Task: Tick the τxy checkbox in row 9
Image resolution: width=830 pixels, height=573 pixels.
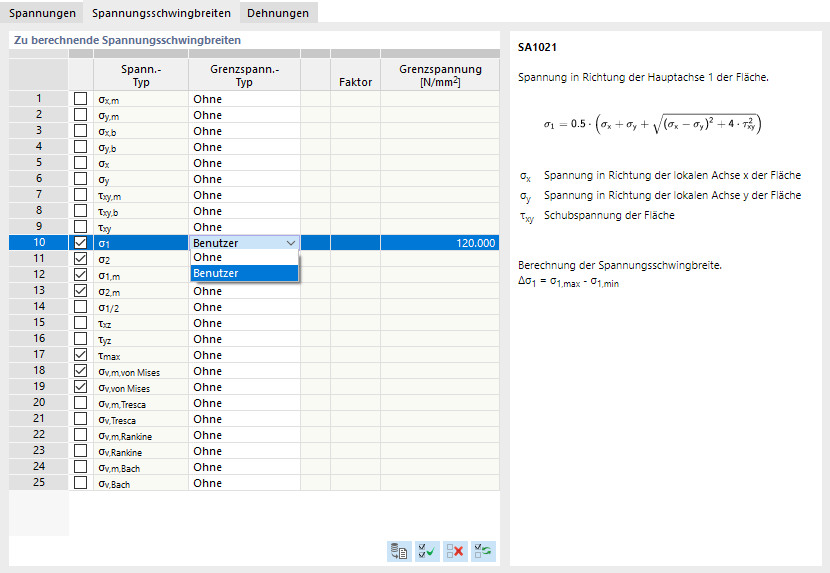Action: (x=80, y=227)
